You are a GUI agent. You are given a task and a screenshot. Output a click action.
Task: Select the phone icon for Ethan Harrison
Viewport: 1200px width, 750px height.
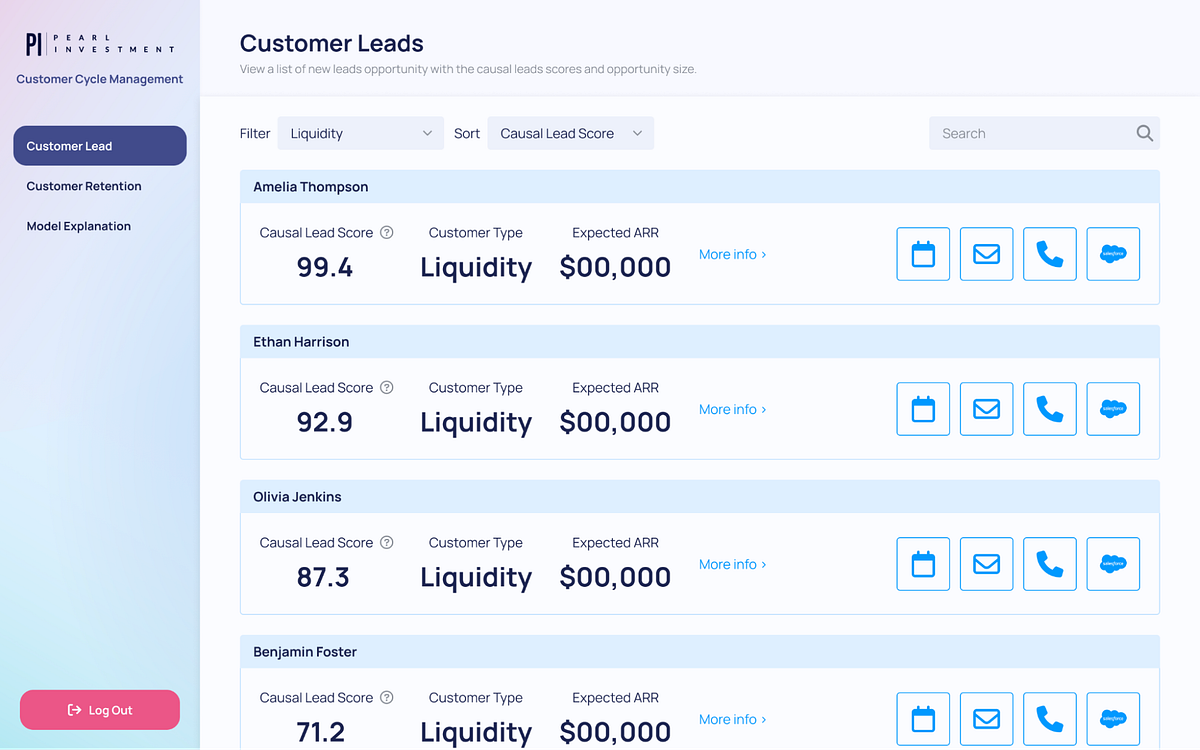point(1049,408)
